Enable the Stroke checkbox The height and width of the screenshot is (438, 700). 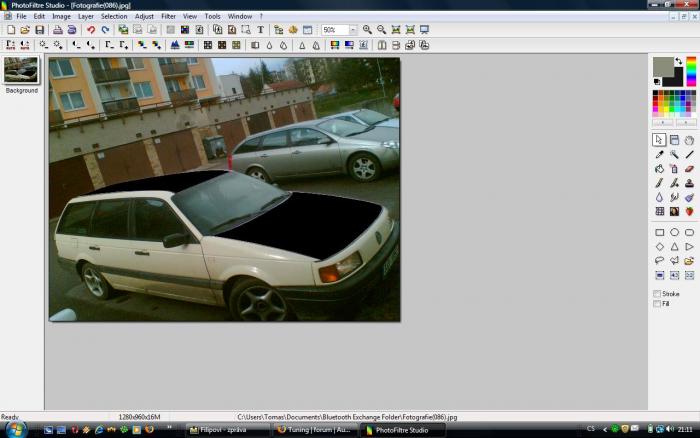[x=657, y=294]
